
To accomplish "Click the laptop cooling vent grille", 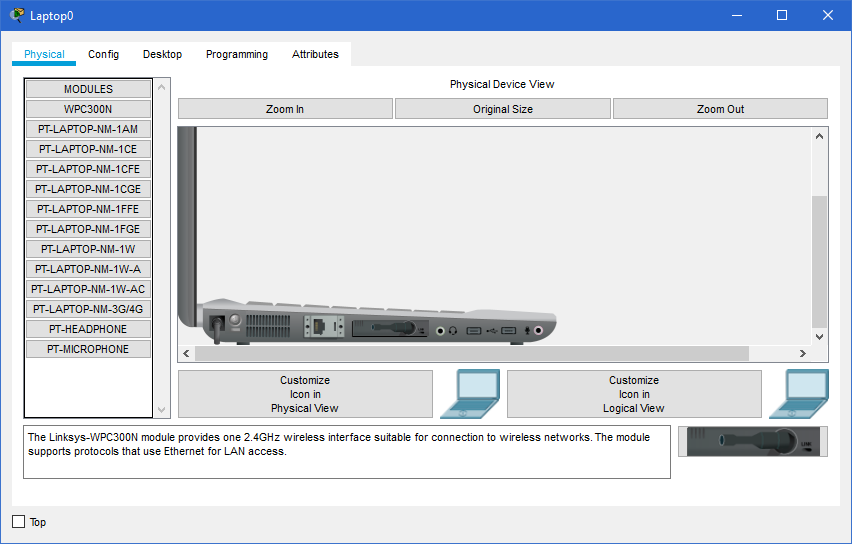I will point(268,326).
